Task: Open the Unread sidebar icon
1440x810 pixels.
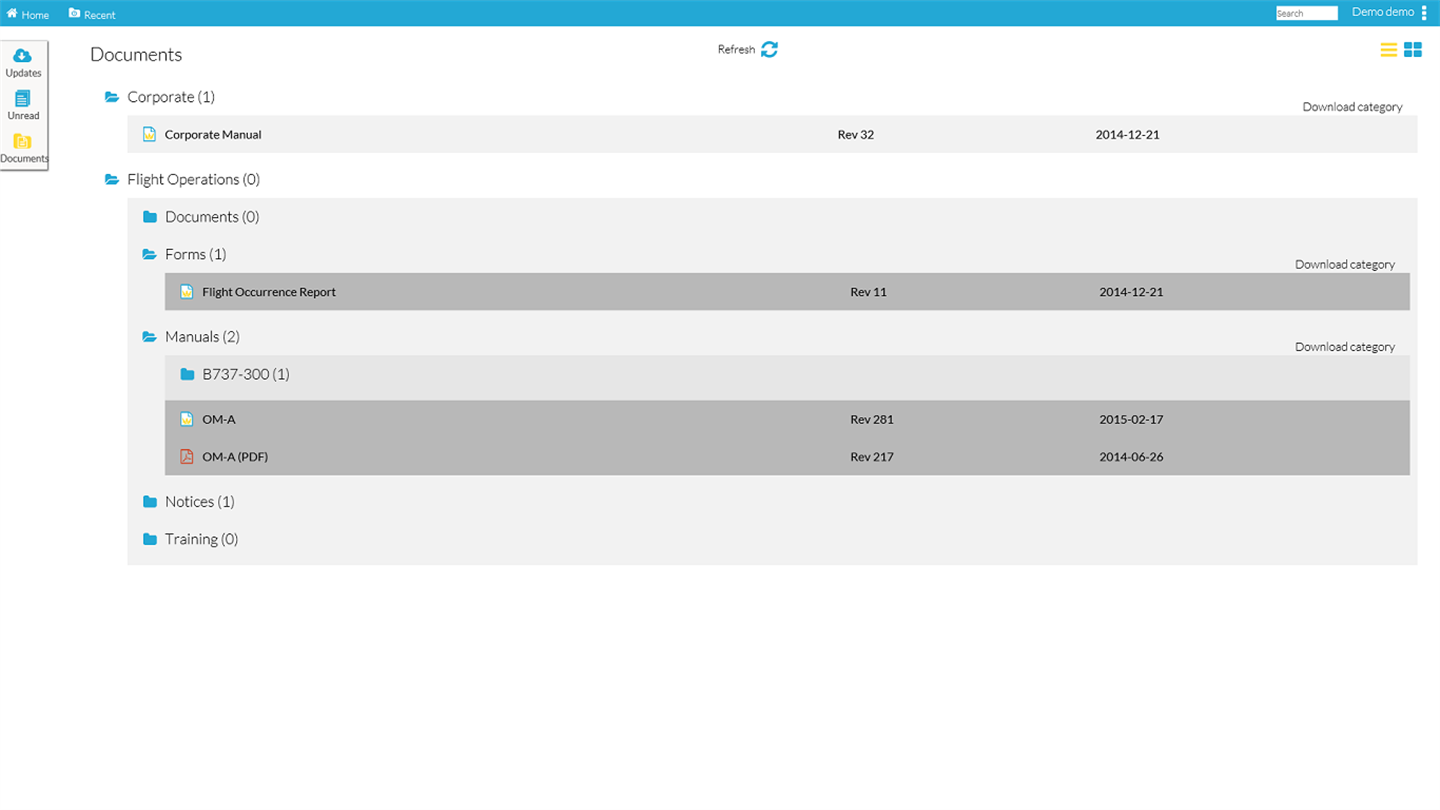Action: pos(23,98)
